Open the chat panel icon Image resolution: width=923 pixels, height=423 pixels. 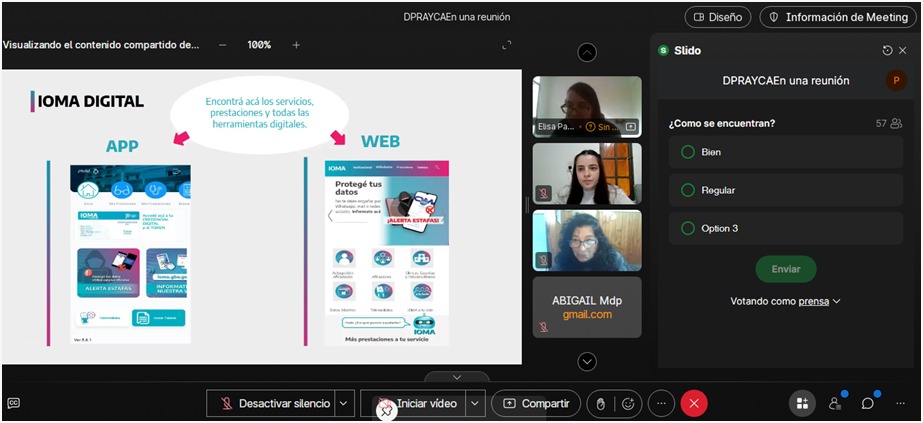pos(868,403)
